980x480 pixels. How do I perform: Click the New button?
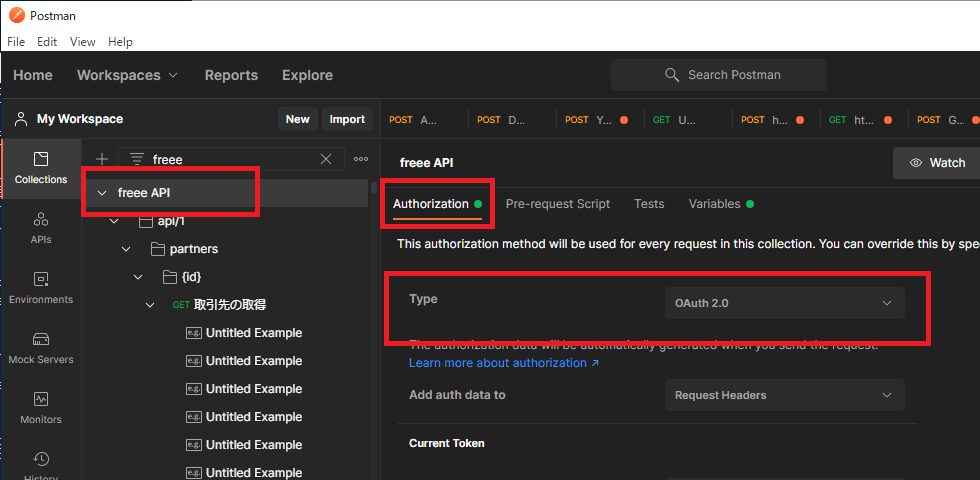(298, 119)
